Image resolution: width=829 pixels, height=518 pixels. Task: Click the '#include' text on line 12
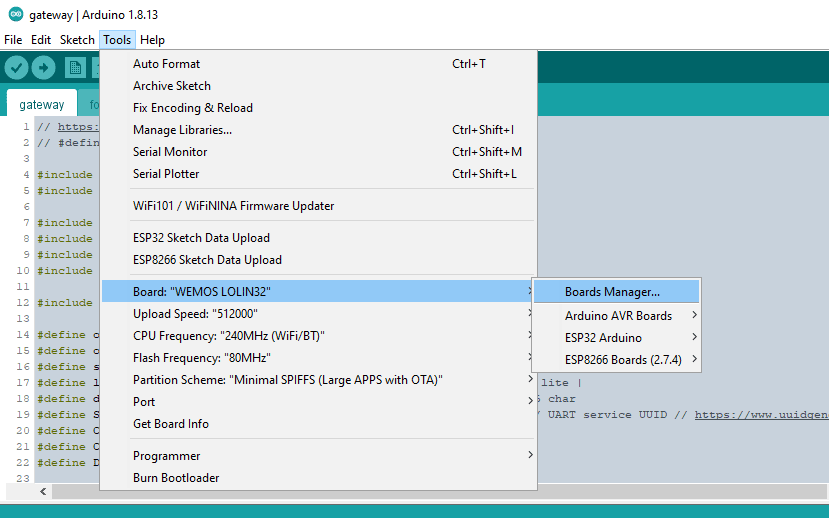[65, 303]
